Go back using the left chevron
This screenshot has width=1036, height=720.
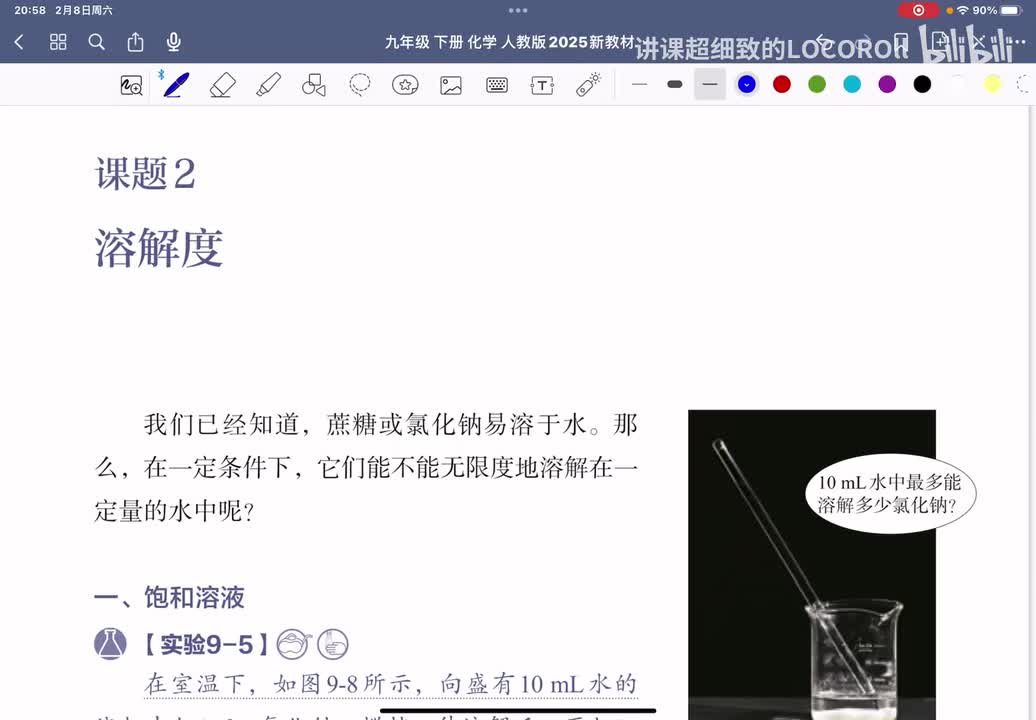point(19,42)
